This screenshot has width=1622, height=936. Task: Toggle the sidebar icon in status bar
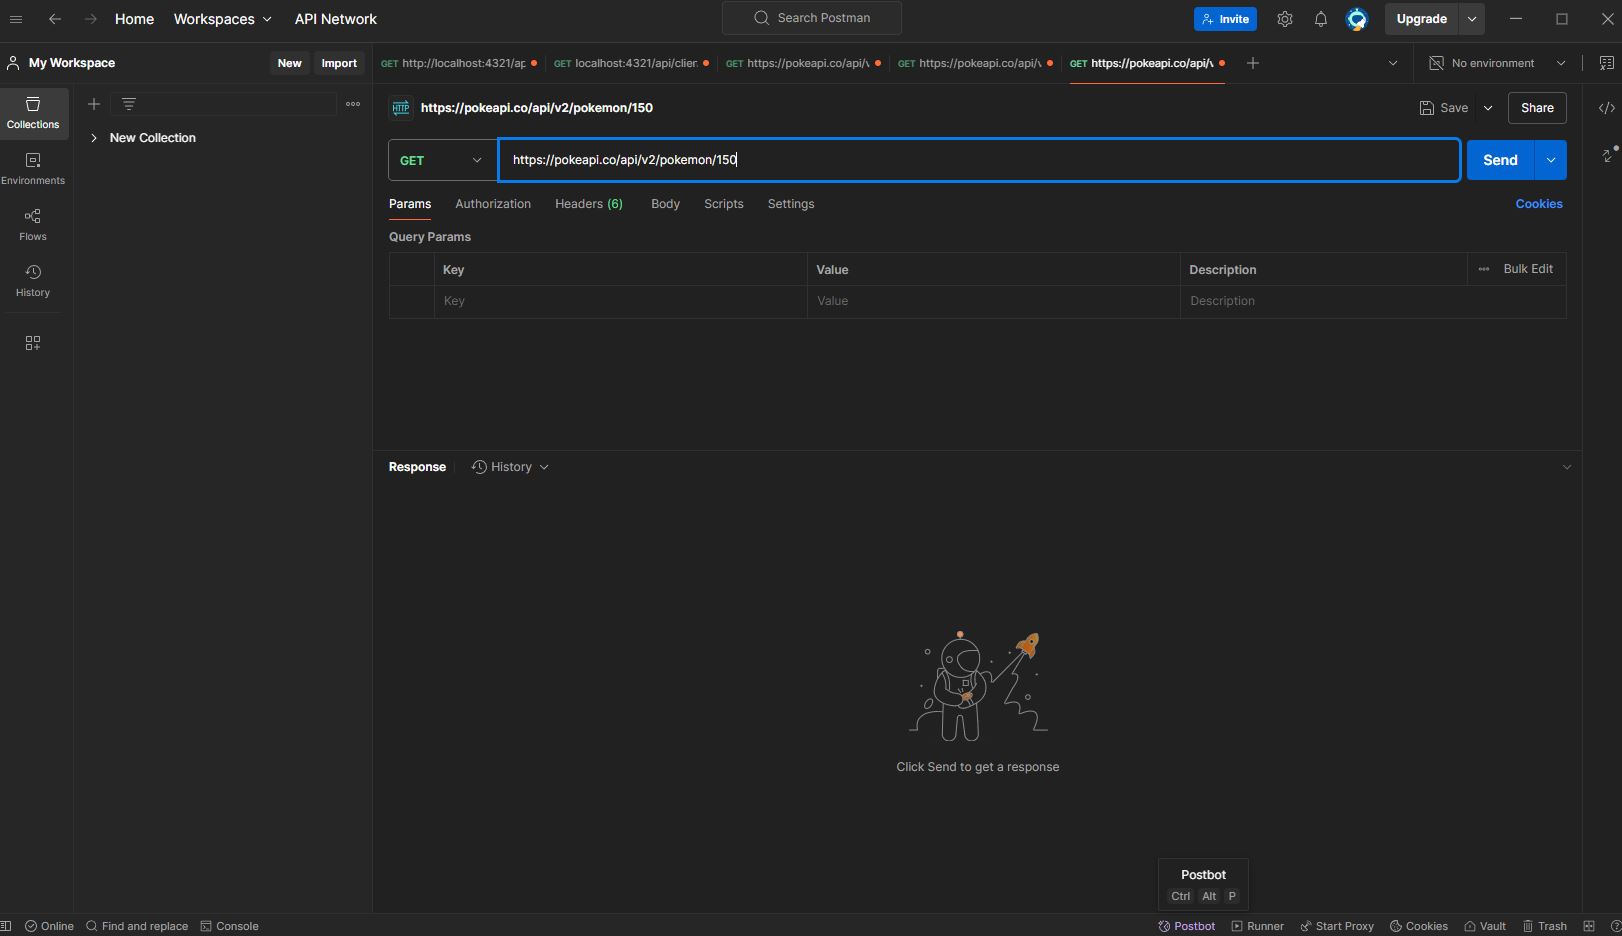(x=6, y=926)
